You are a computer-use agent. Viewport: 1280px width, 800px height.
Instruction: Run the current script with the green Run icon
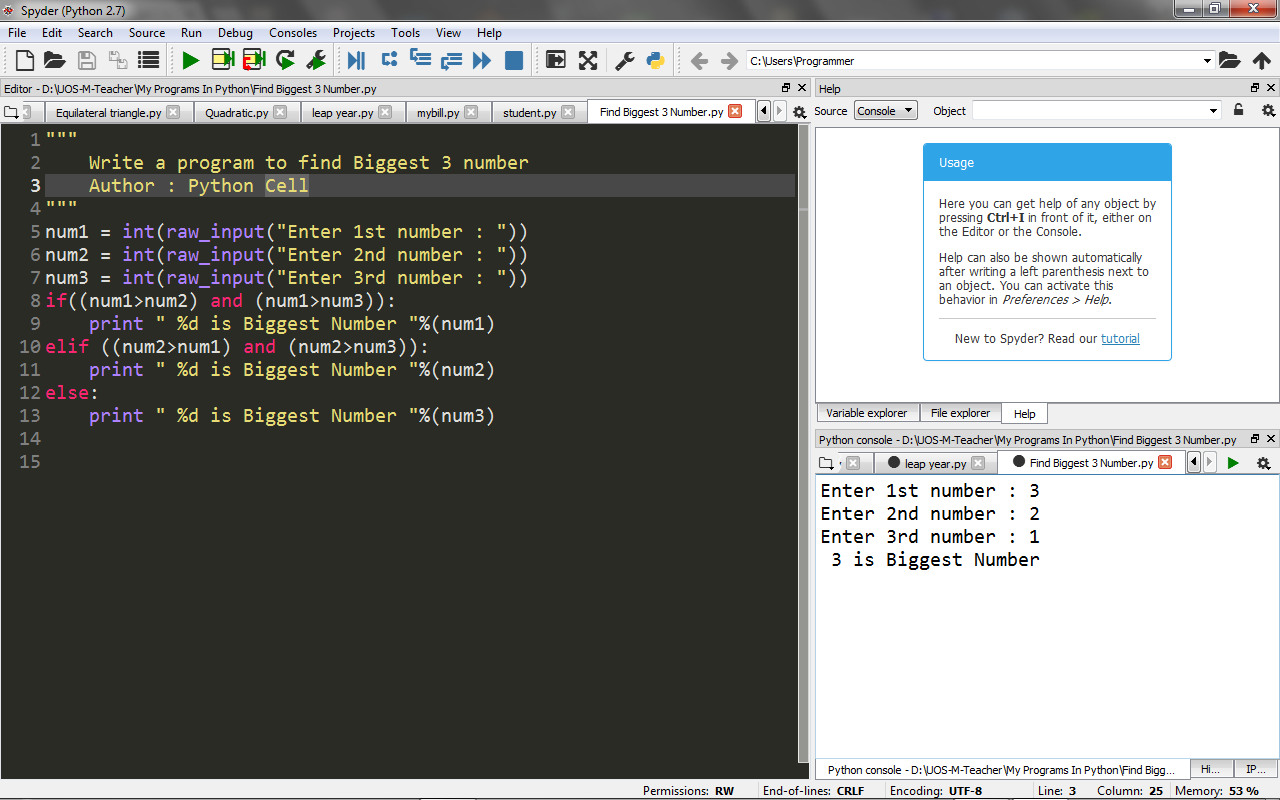pos(191,60)
